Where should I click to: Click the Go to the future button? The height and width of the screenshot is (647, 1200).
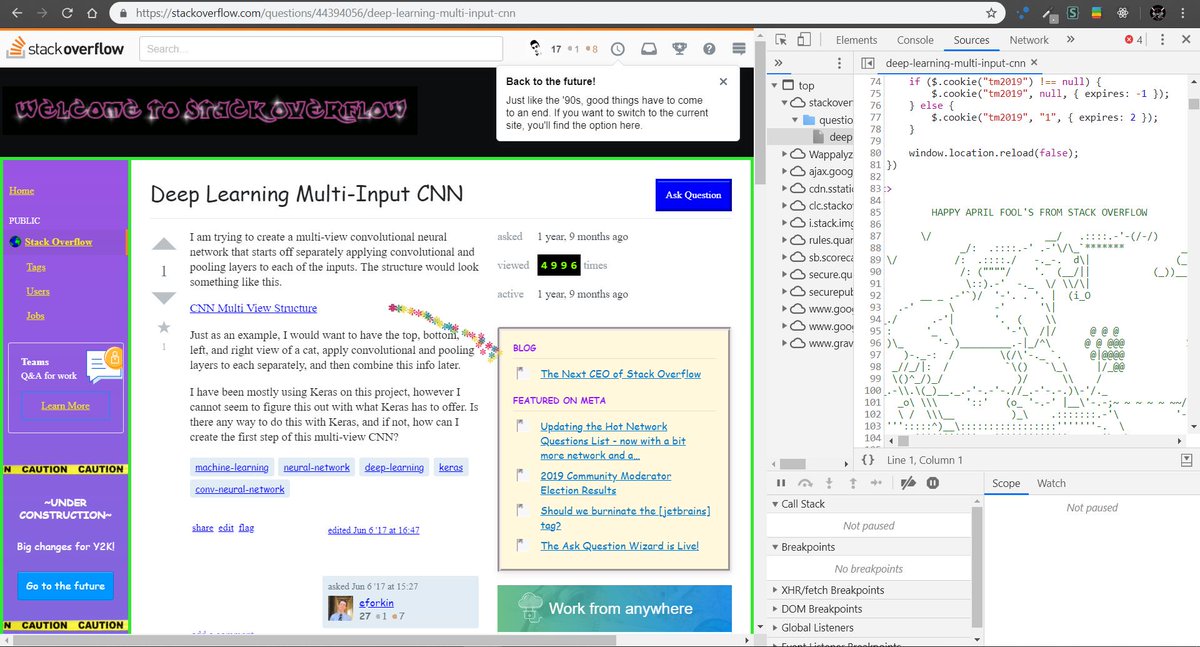65,586
